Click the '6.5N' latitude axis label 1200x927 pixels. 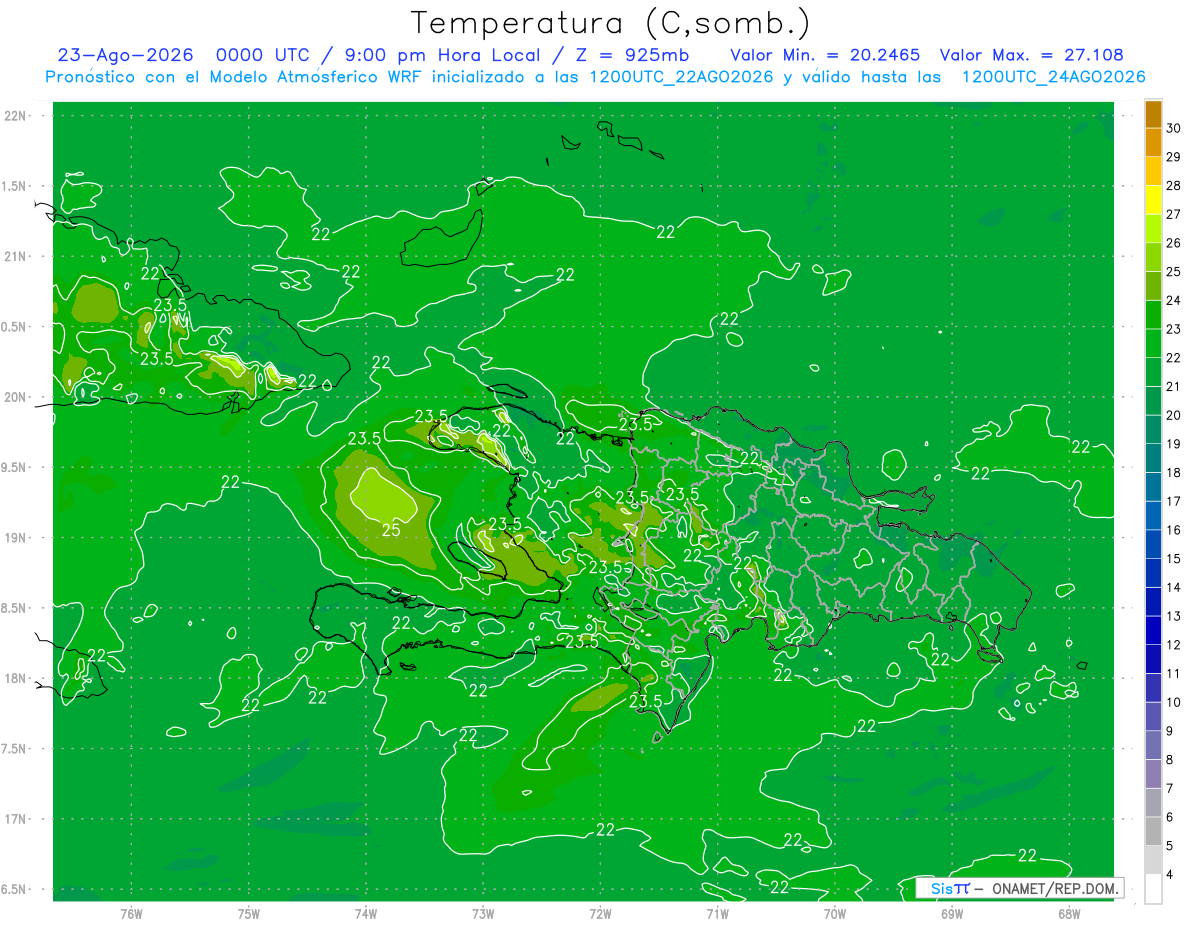pos(15,889)
